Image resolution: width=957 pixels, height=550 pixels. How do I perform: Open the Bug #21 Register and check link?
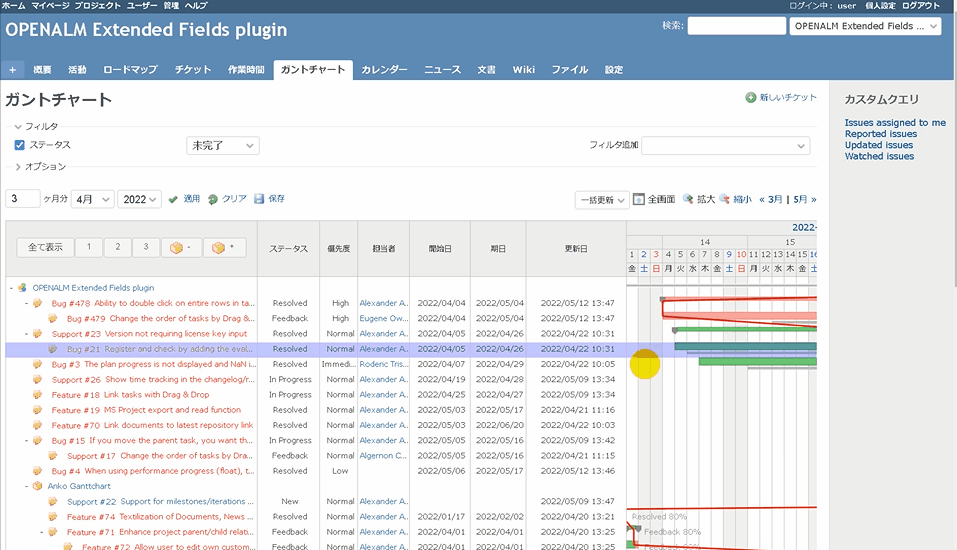click(160, 349)
